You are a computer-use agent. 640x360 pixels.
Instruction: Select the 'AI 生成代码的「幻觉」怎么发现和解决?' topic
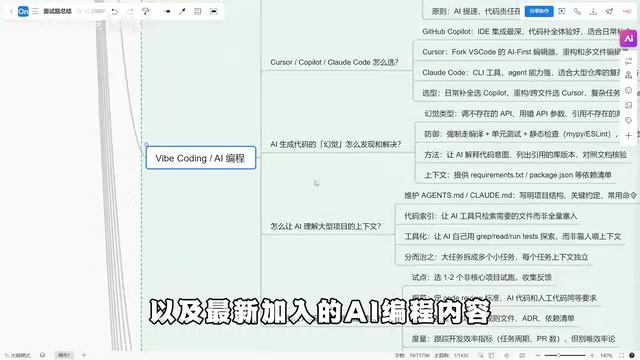[336, 144]
